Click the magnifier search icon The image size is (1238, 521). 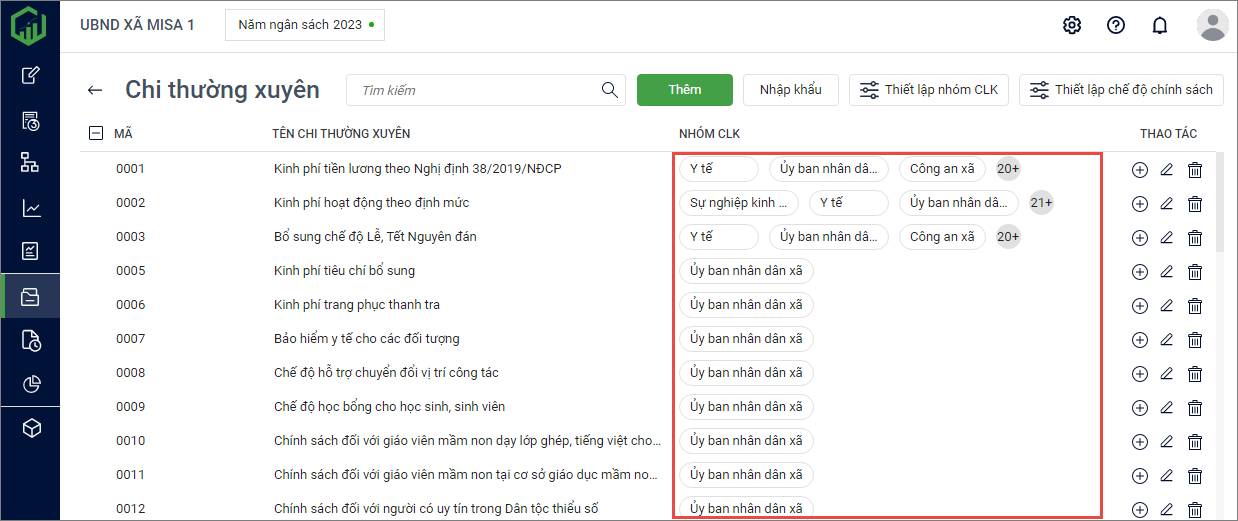click(610, 90)
